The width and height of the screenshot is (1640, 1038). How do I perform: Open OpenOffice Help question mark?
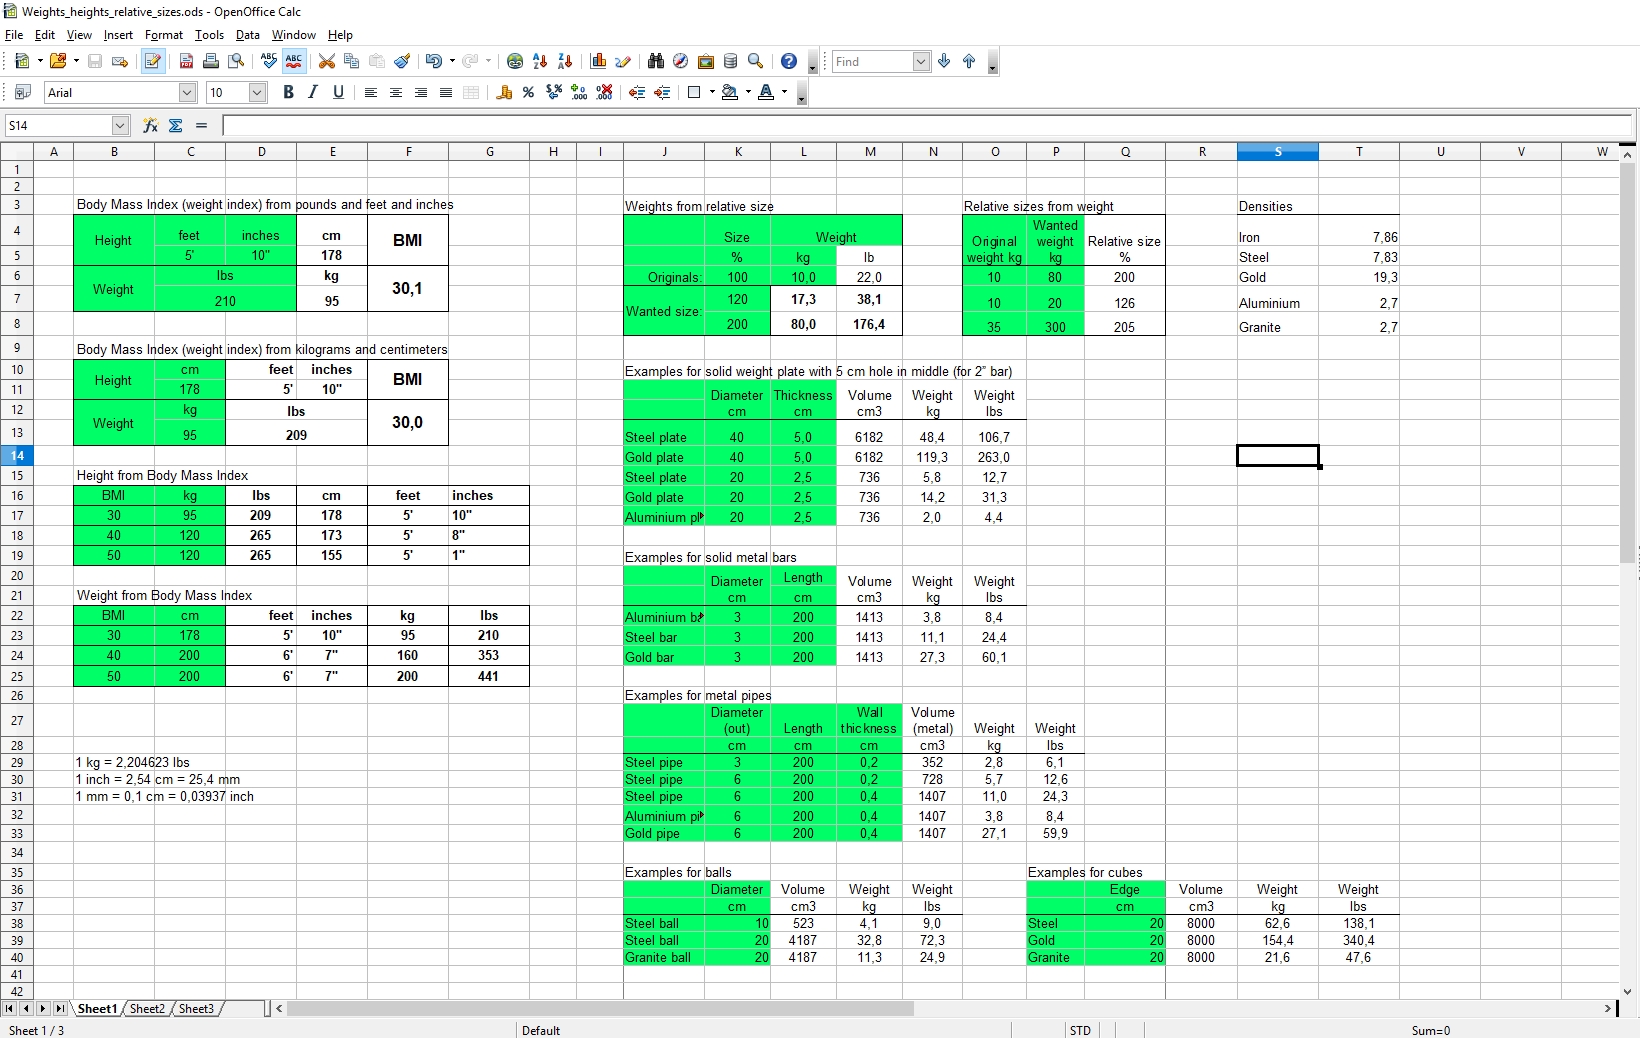(x=789, y=61)
